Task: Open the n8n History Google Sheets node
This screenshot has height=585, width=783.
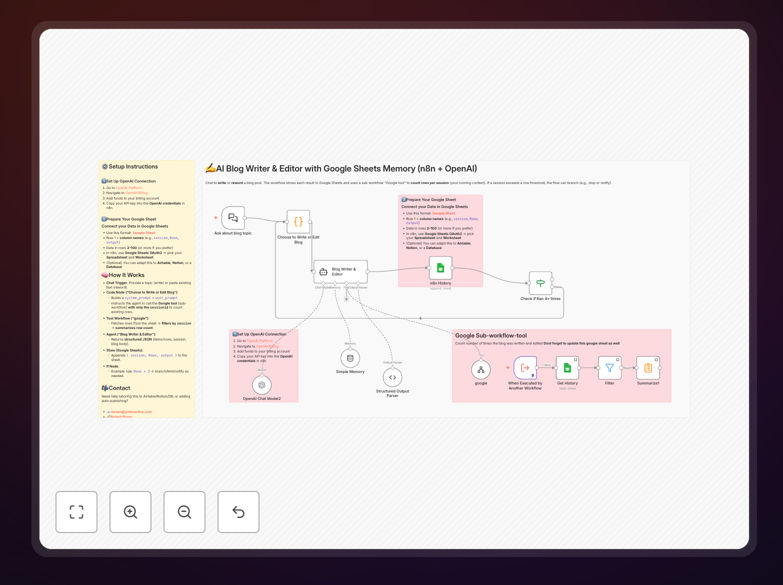Action: [440, 268]
